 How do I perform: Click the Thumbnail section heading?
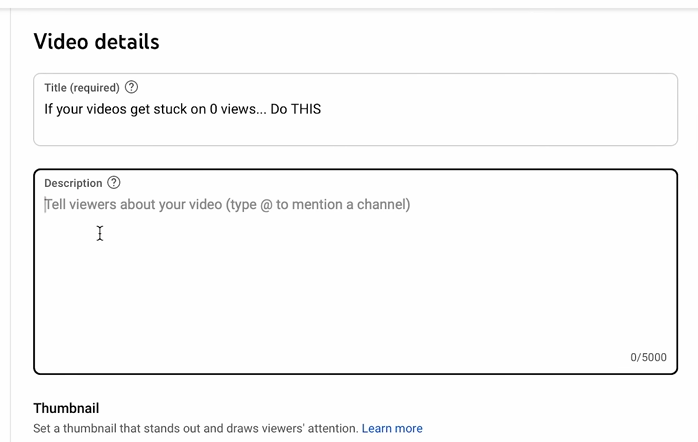(66, 408)
